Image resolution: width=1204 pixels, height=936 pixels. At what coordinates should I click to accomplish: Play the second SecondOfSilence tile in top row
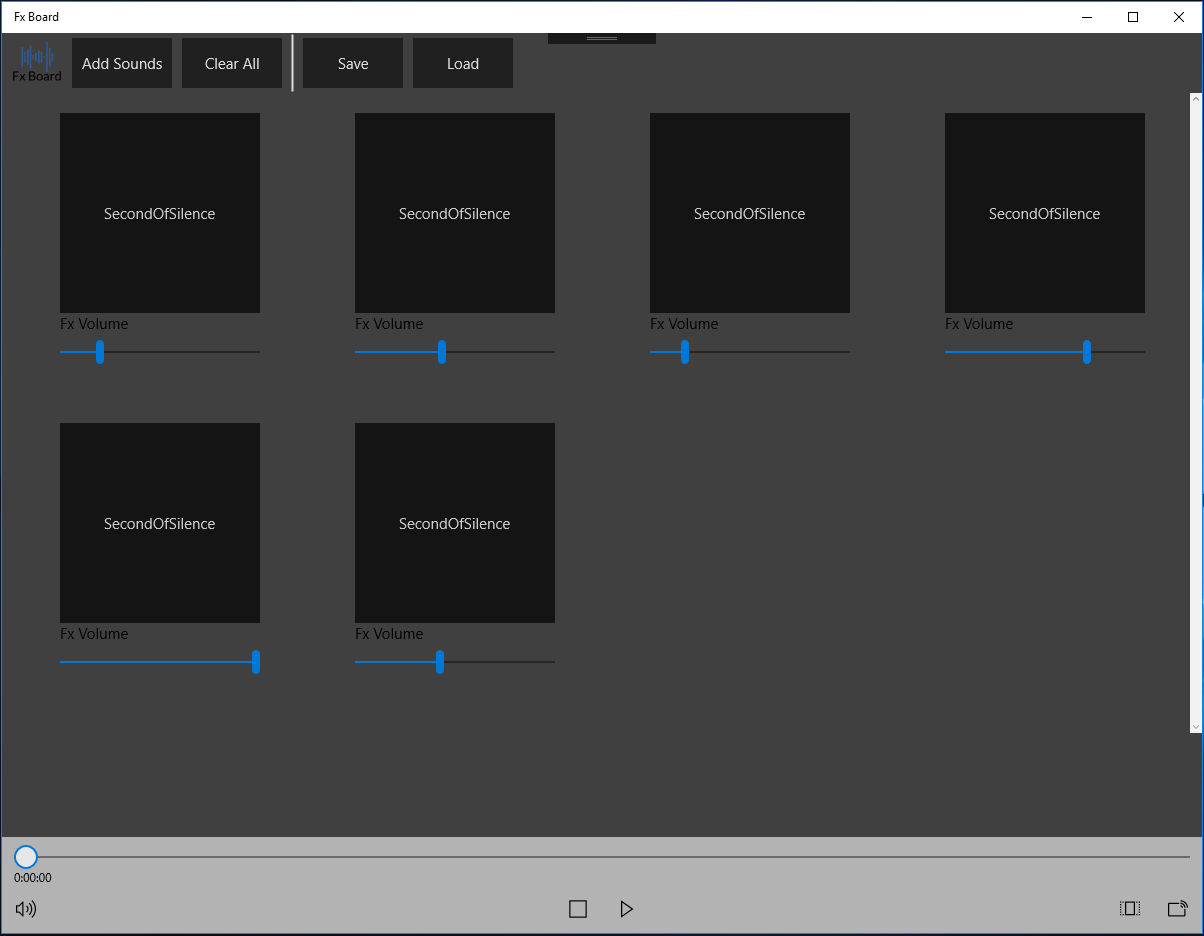pyautogui.click(x=455, y=213)
